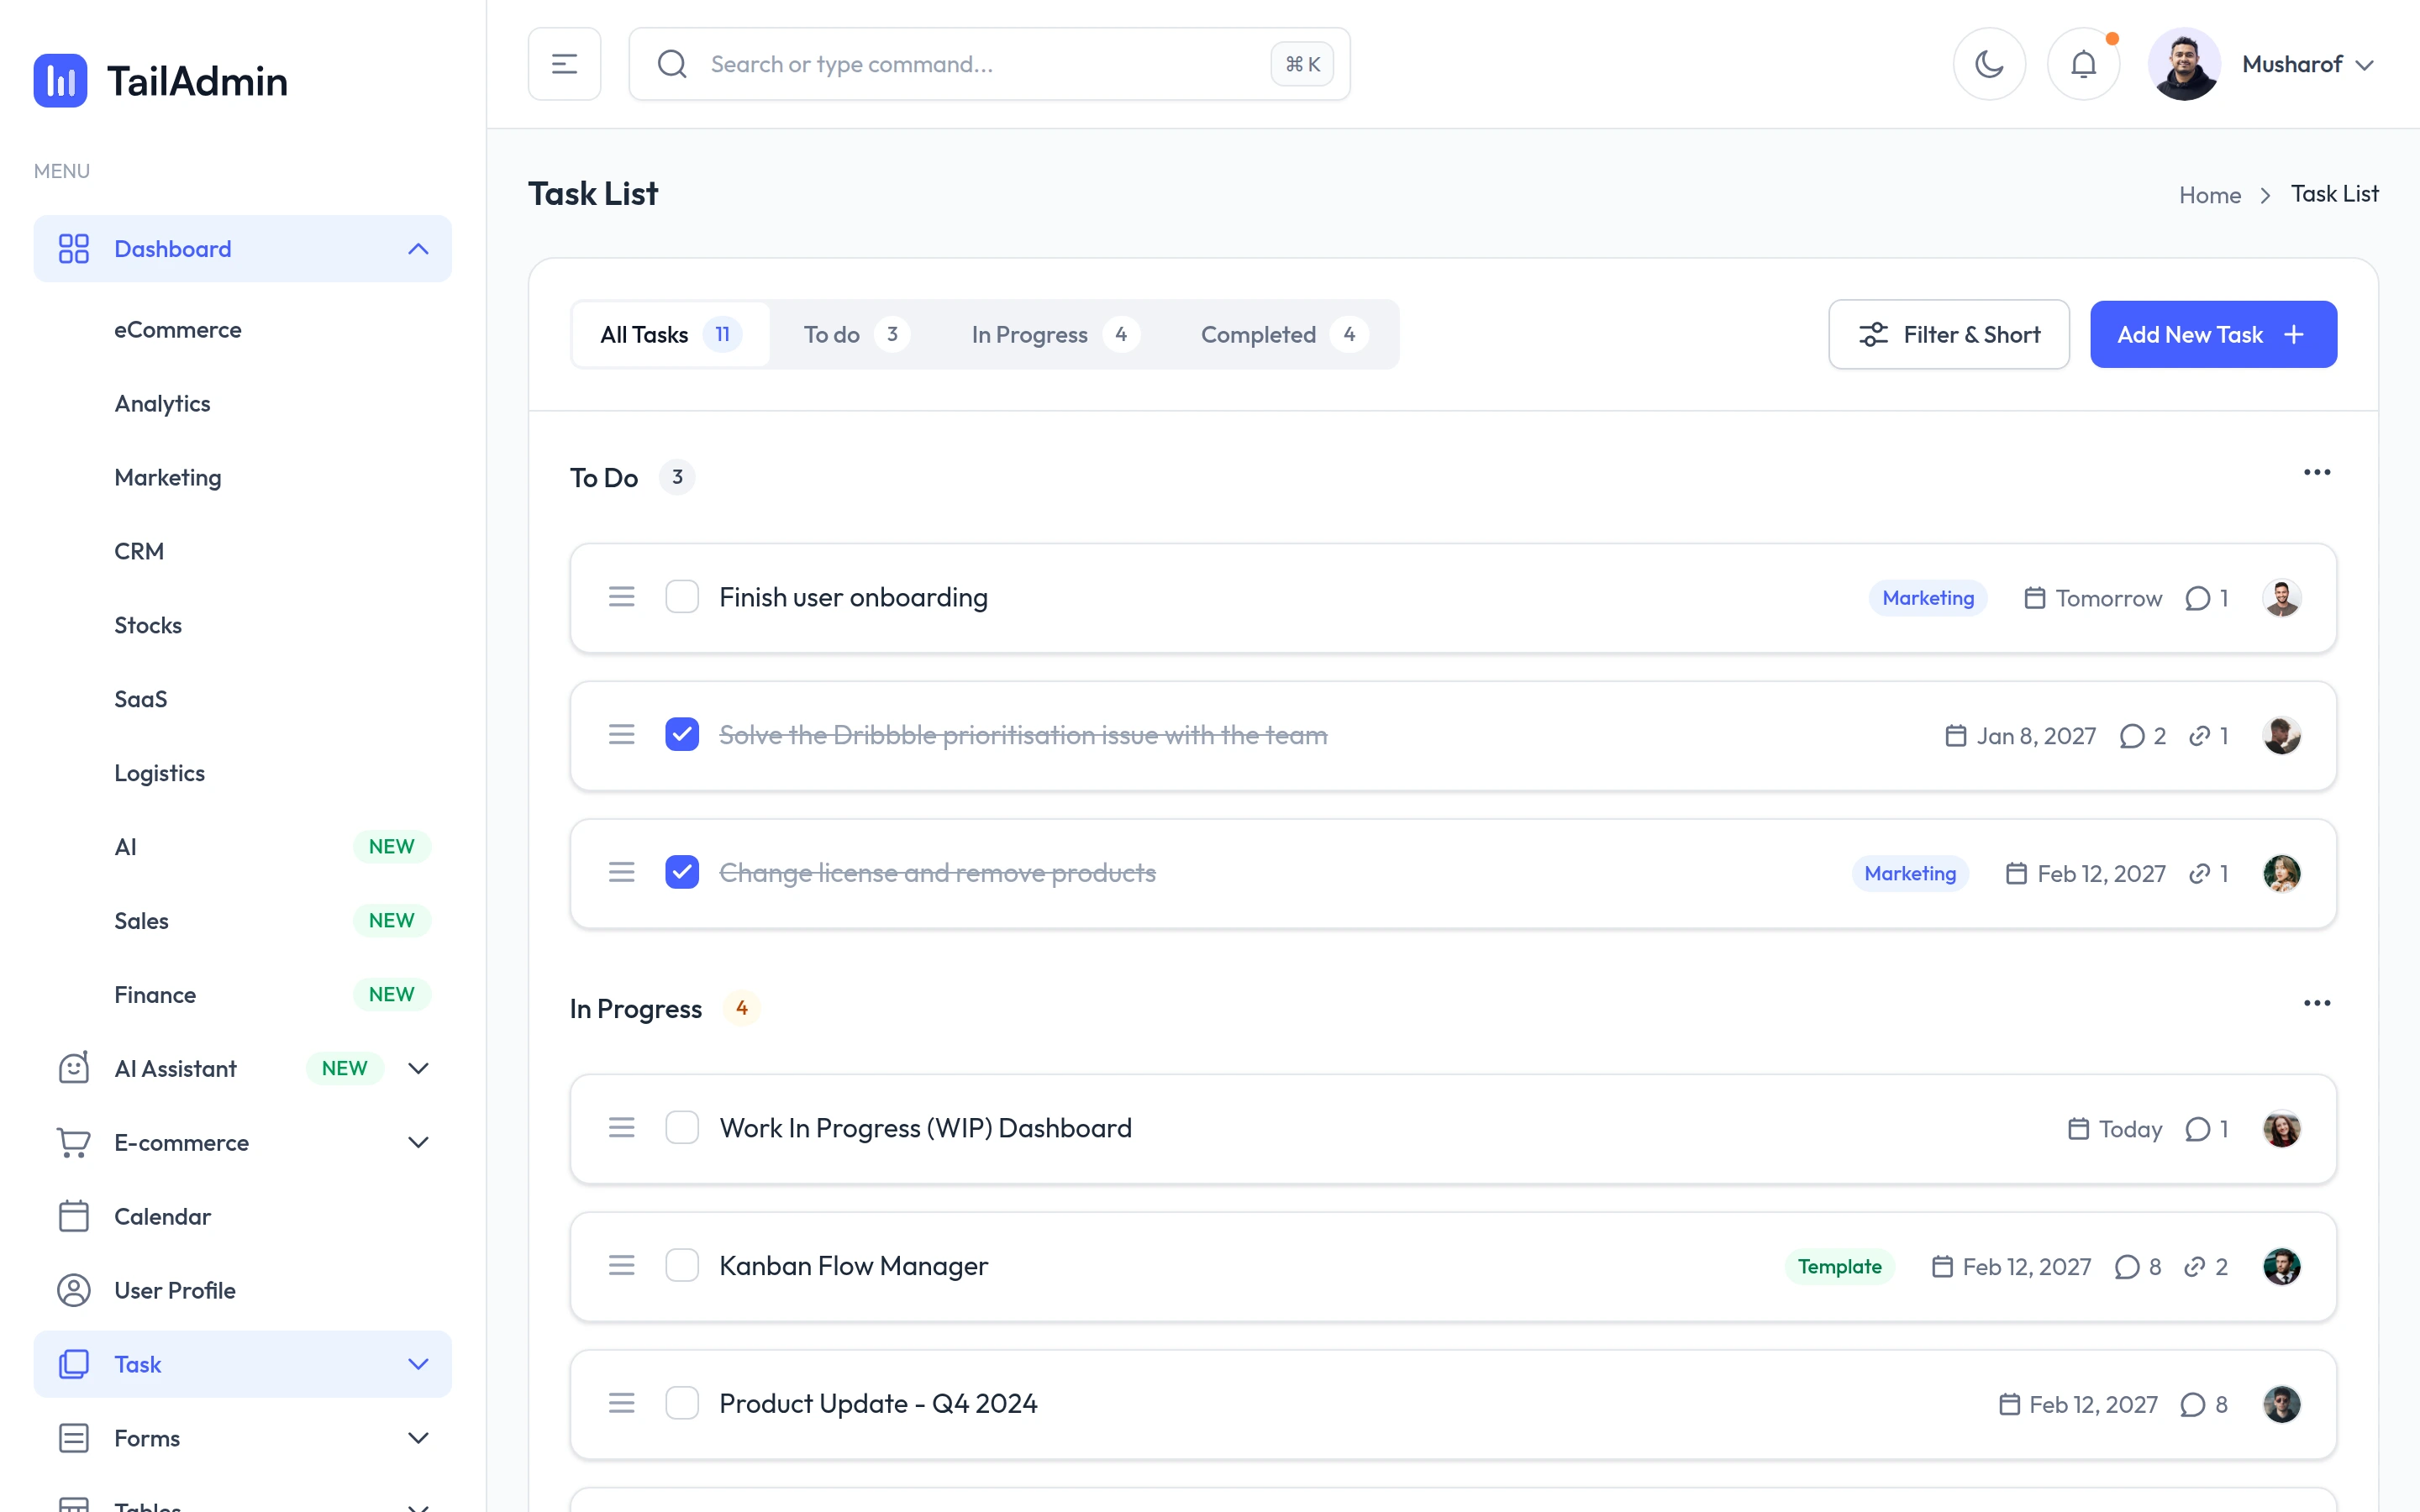The height and width of the screenshot is (1512, 2420).
Task: Click link icon on Change license task
Action: [2199, 874]
